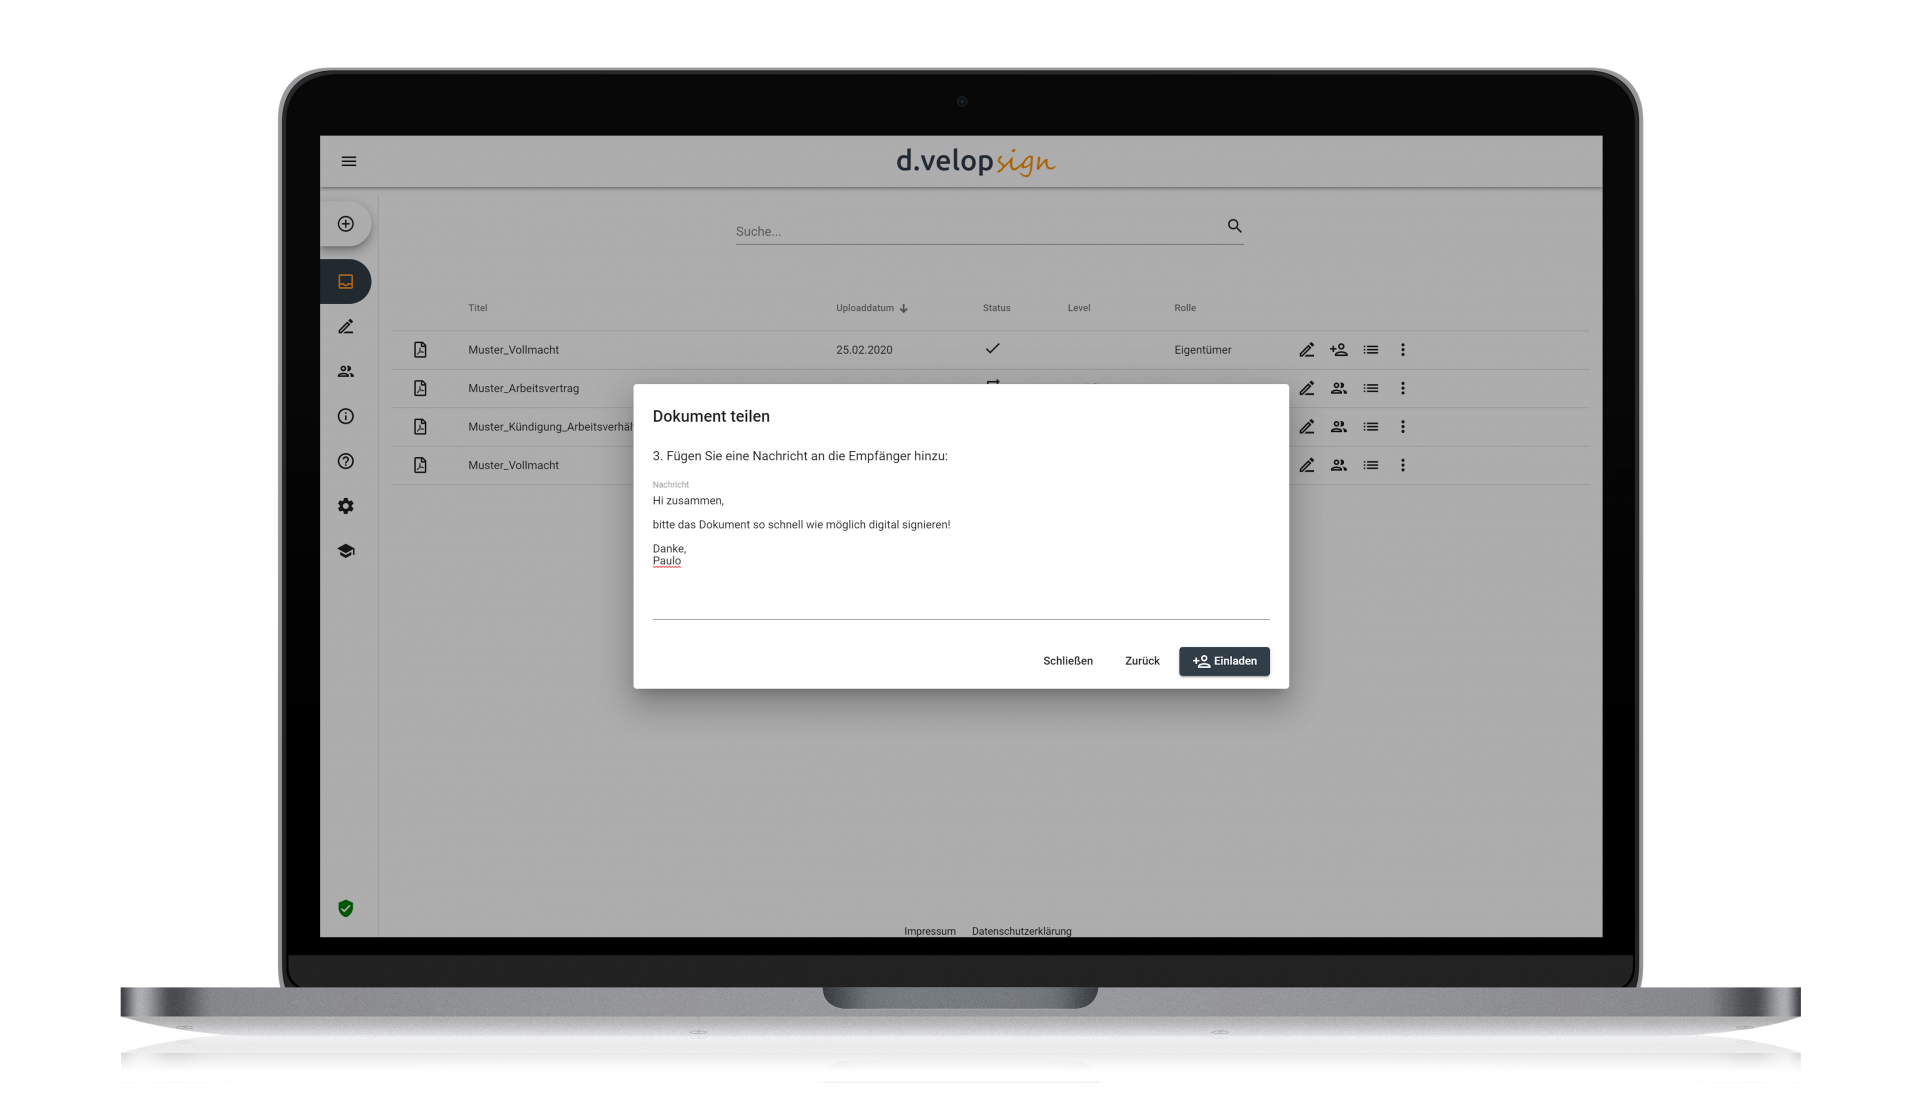Open the help question mark icon

tap(346, 461)
